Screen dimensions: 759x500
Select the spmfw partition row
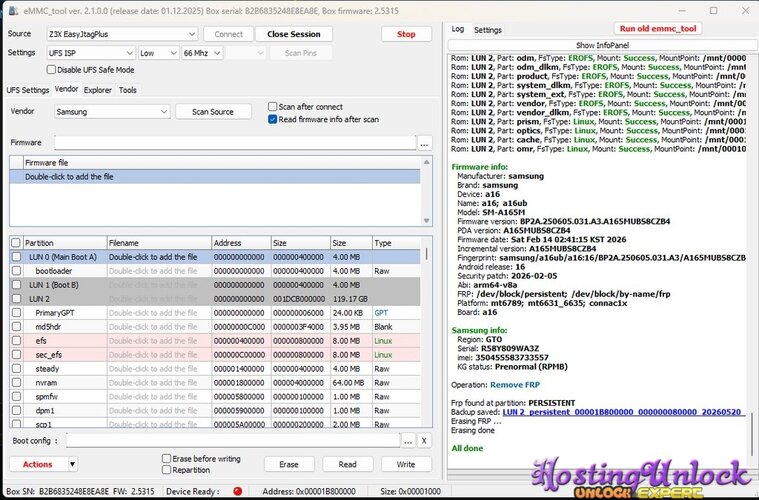point(214,396)
